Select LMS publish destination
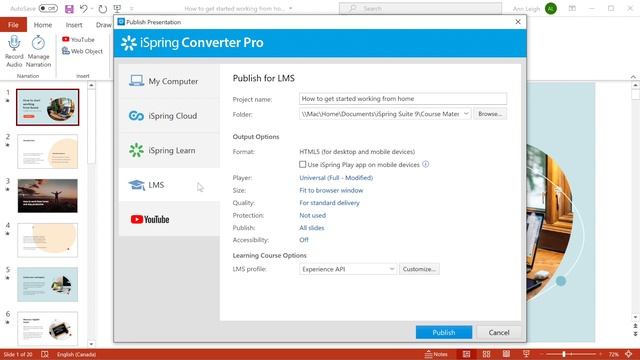640x360 pixels. click(x=169, y=185)
